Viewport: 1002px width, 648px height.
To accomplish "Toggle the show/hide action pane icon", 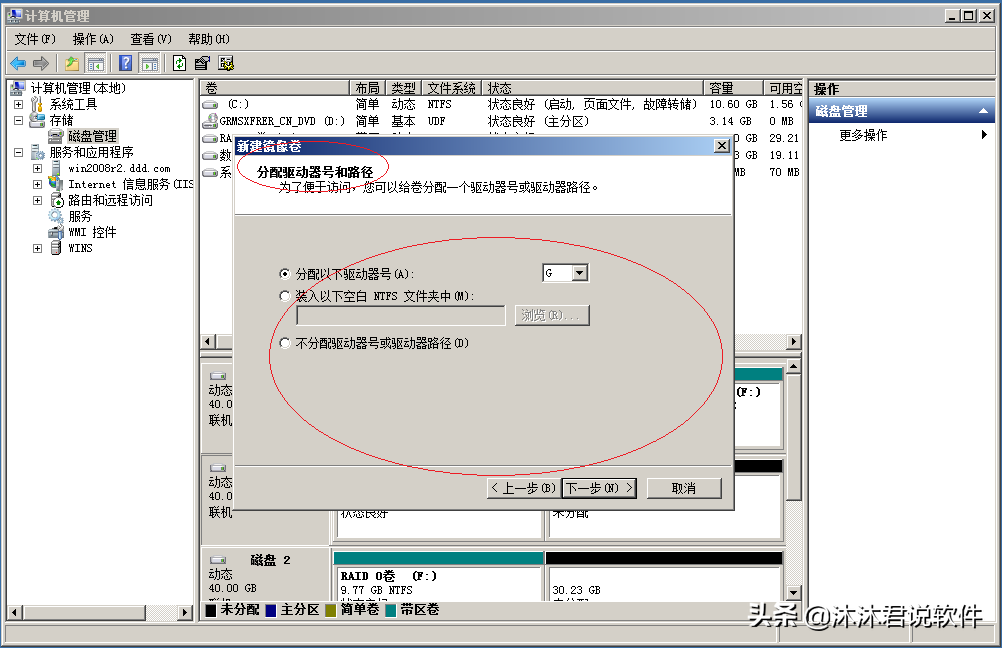I will (150, 63).
